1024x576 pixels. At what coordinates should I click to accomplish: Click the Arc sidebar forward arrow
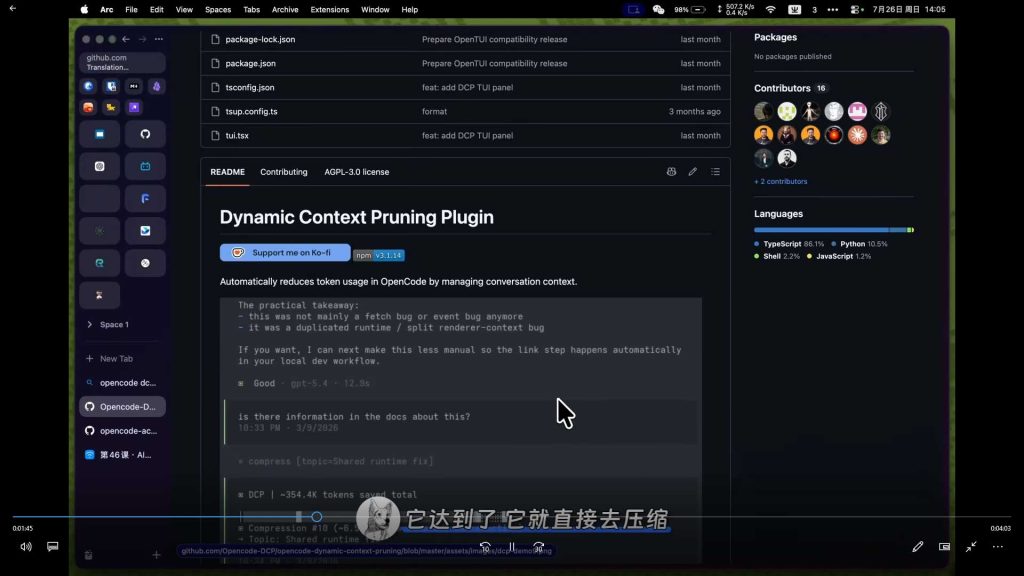pos(142,39)
